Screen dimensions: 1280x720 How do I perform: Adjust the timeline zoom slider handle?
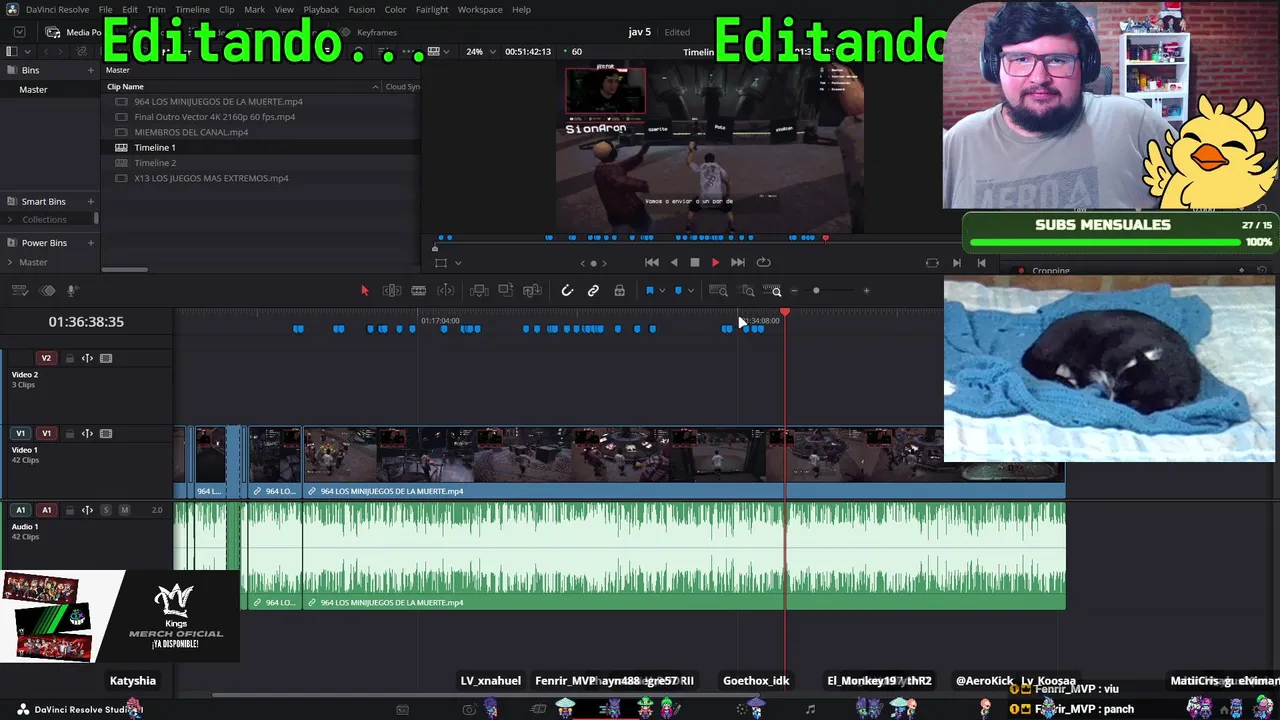click(816, 291)
